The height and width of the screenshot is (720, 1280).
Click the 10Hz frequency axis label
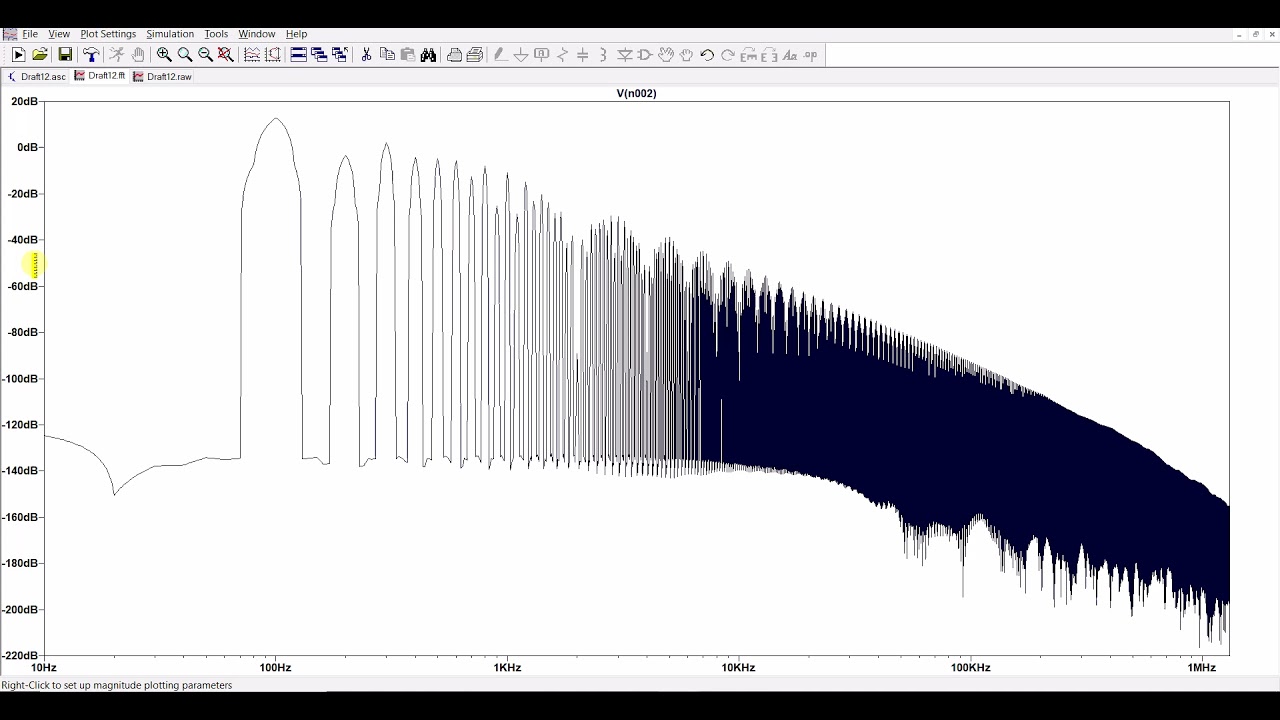44,667
